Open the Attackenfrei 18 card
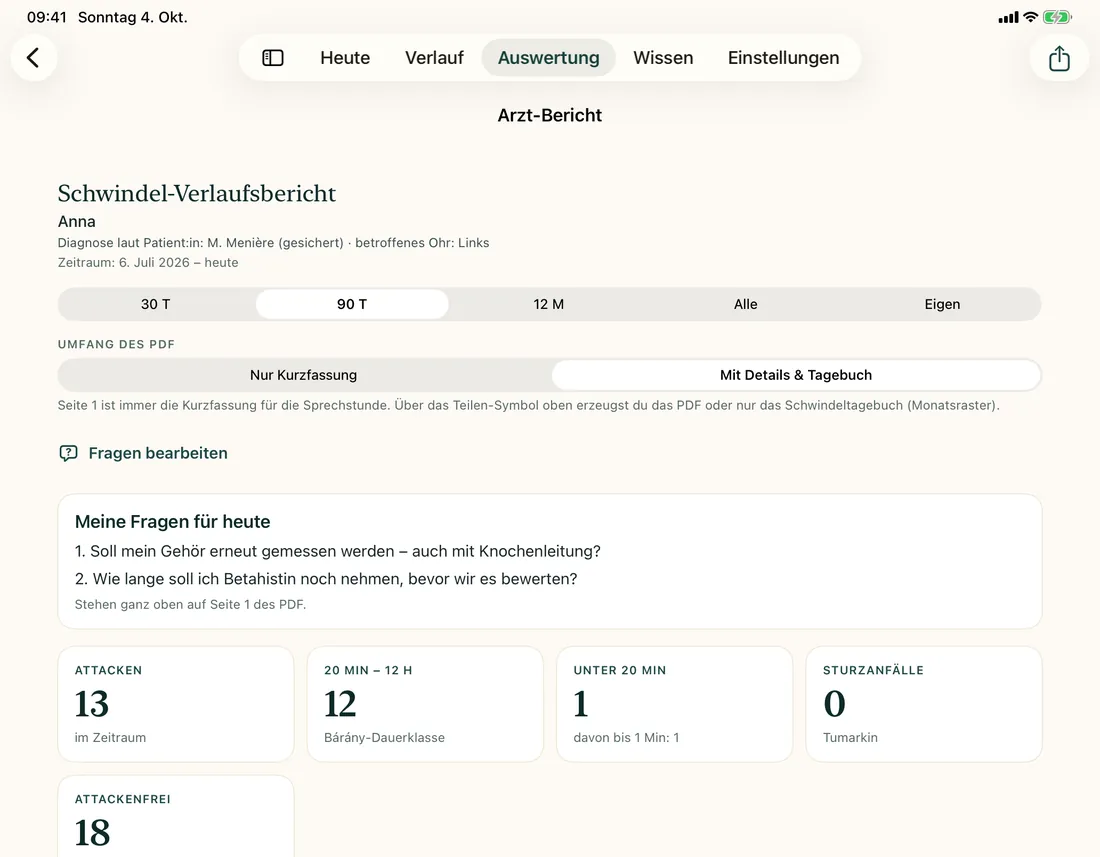This screenshot has height=857, width=1100. click(175, 816)
